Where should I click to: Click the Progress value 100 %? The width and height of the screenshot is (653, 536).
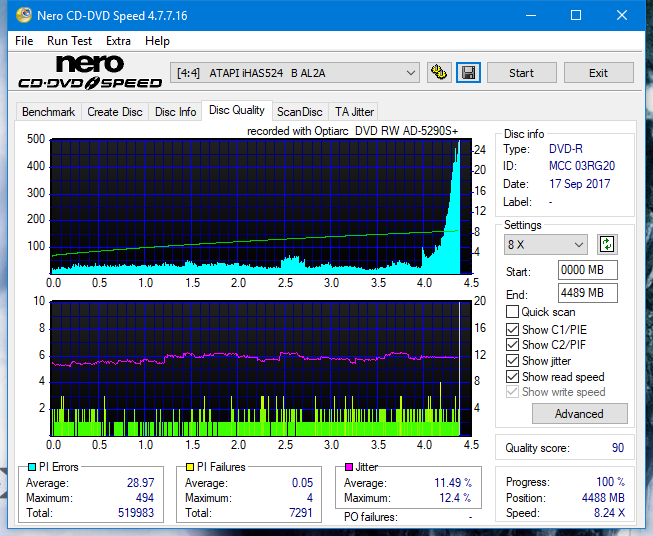point(611,482)
